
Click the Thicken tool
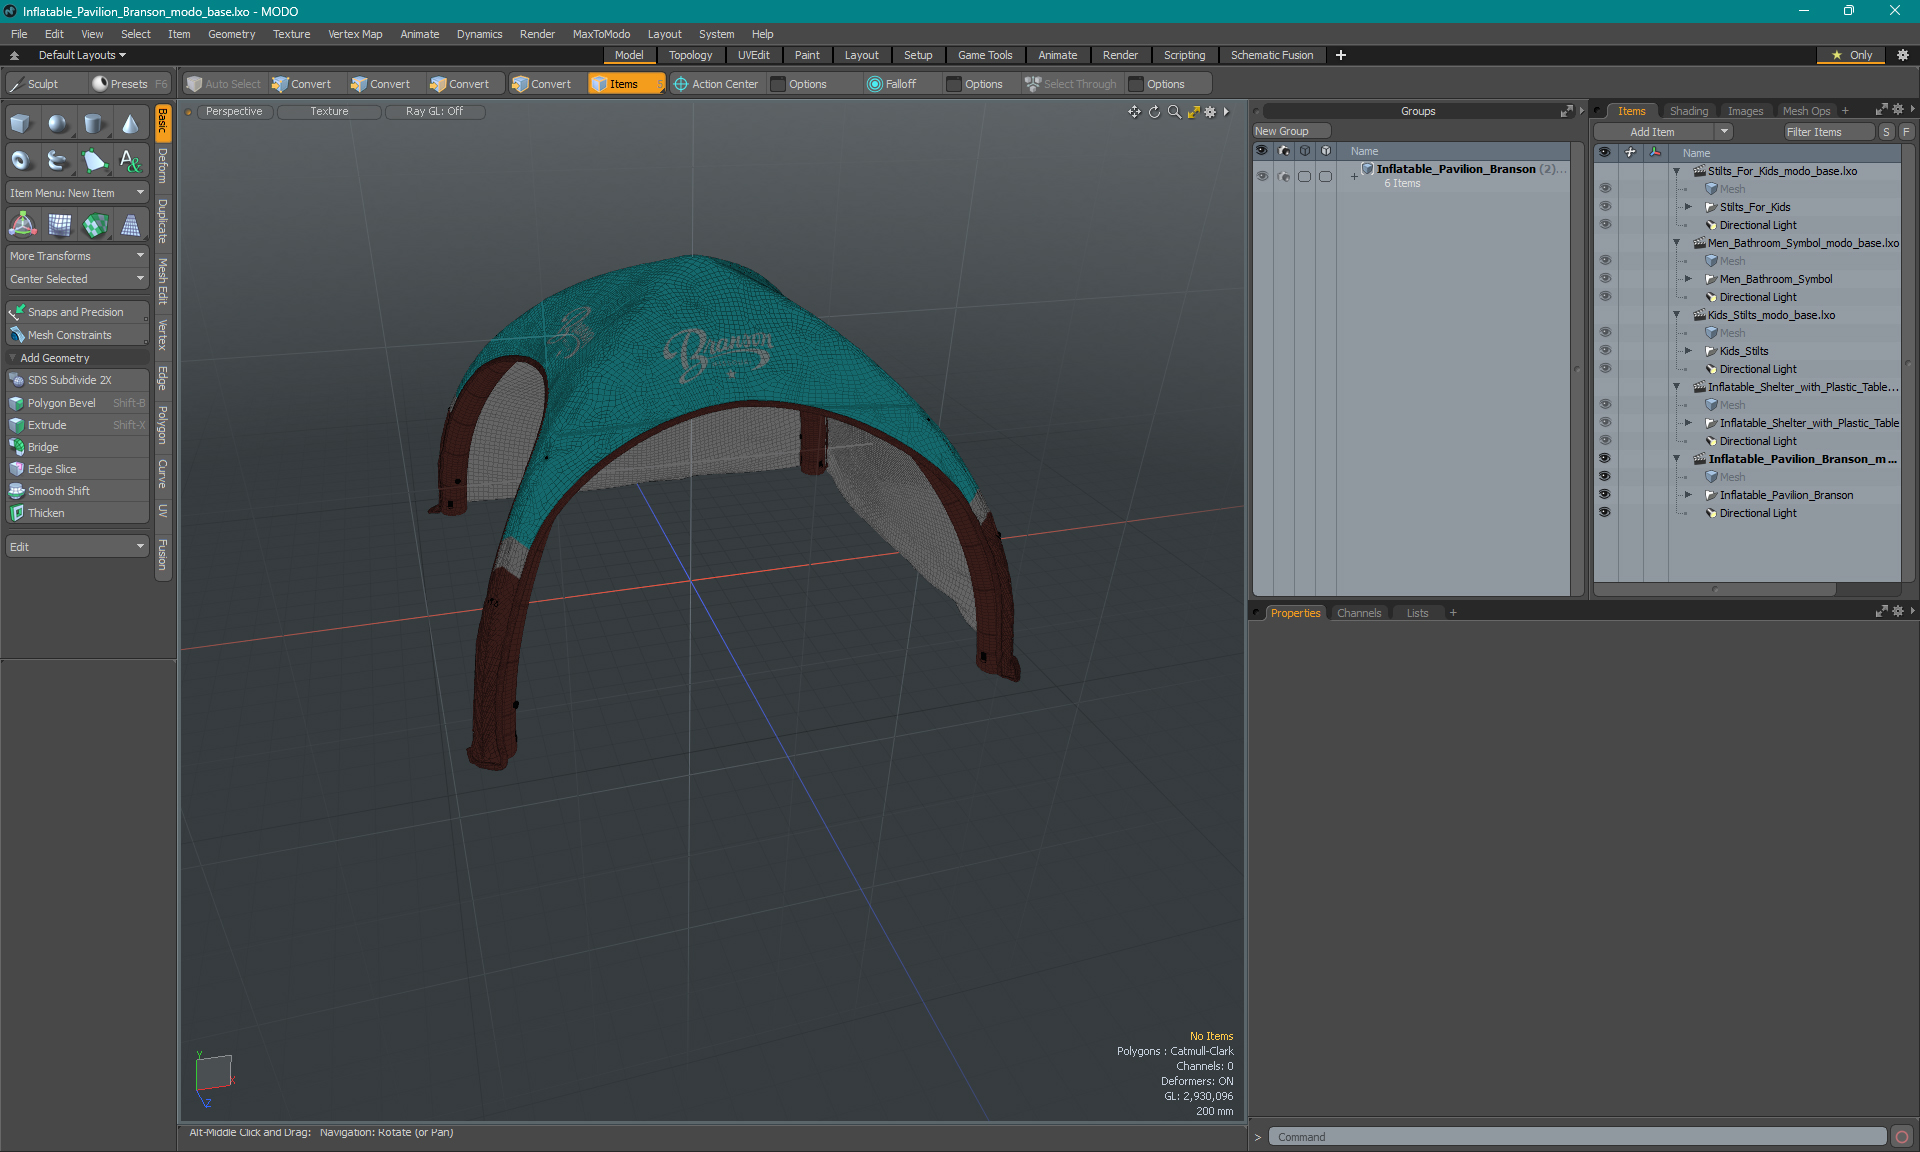[46, 513]
